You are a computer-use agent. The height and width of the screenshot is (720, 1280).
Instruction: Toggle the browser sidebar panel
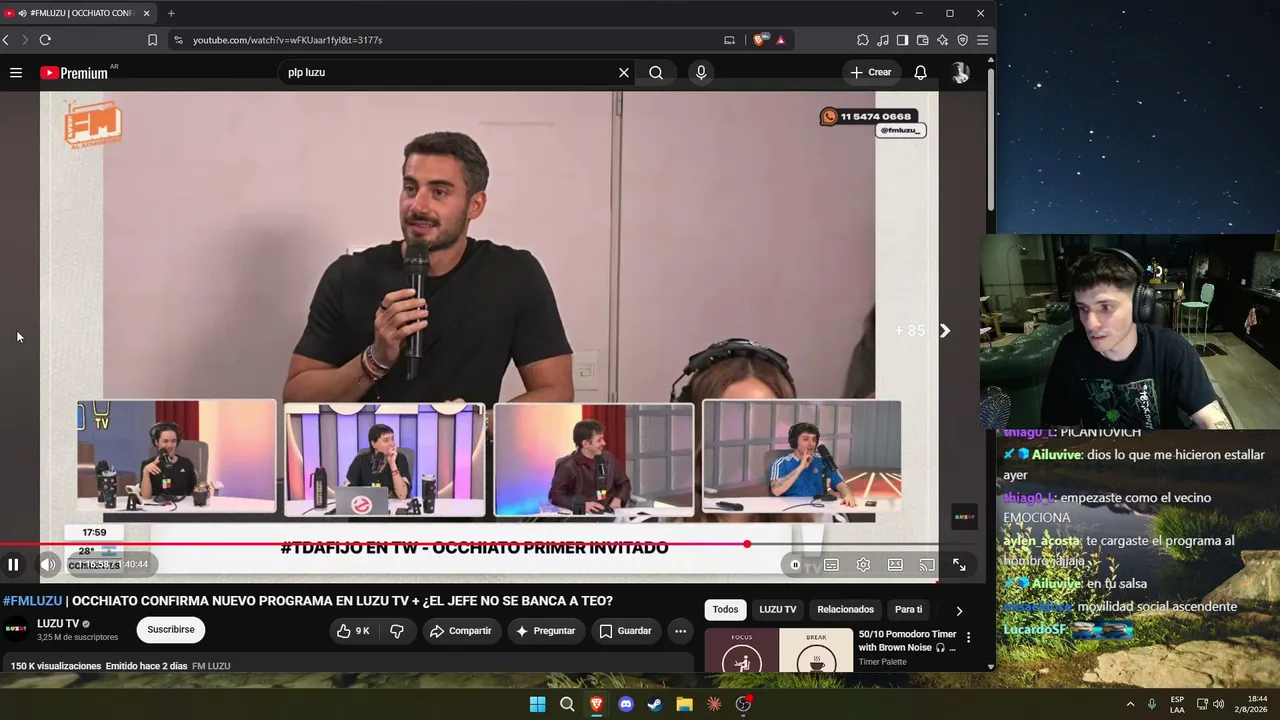(902, 40)
